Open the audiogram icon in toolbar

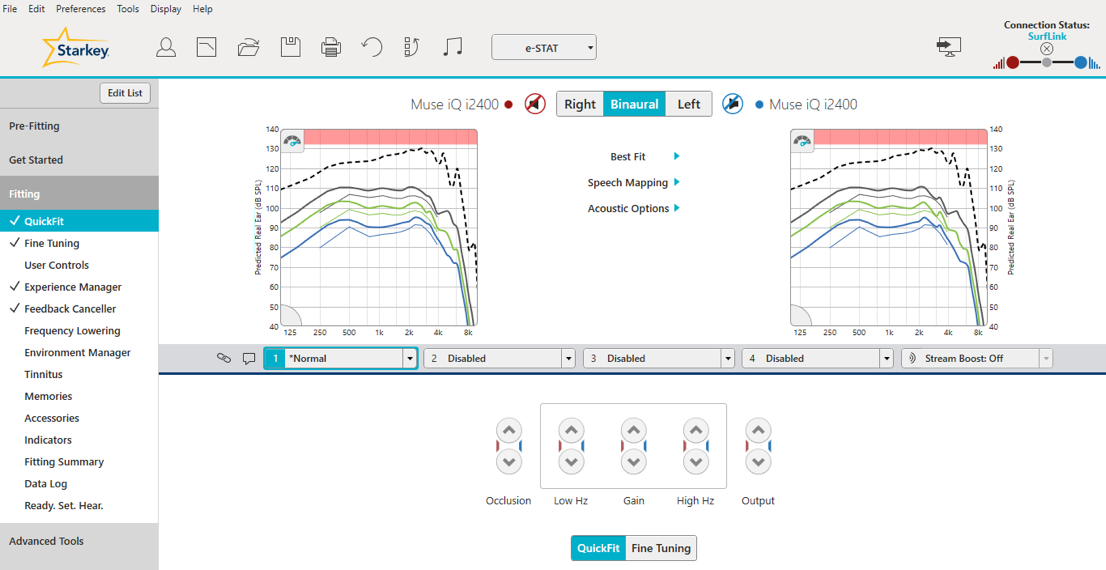(207, 48)
